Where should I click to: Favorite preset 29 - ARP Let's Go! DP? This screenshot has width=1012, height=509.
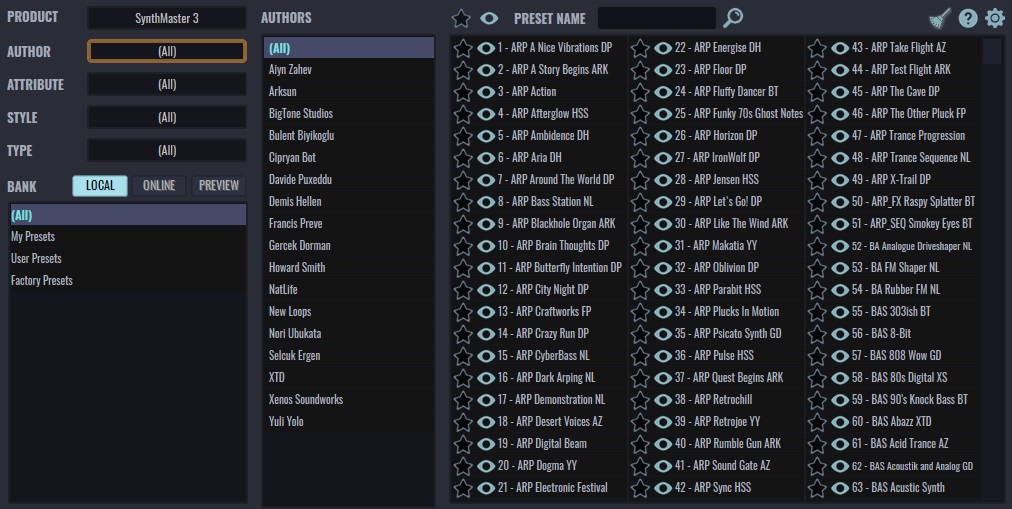pos(640,203)
